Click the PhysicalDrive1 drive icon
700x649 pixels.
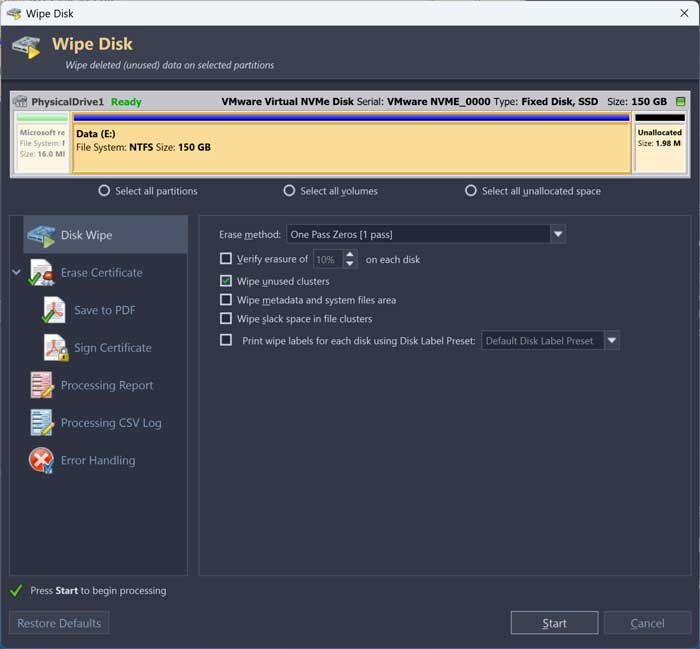pos(21,101)
